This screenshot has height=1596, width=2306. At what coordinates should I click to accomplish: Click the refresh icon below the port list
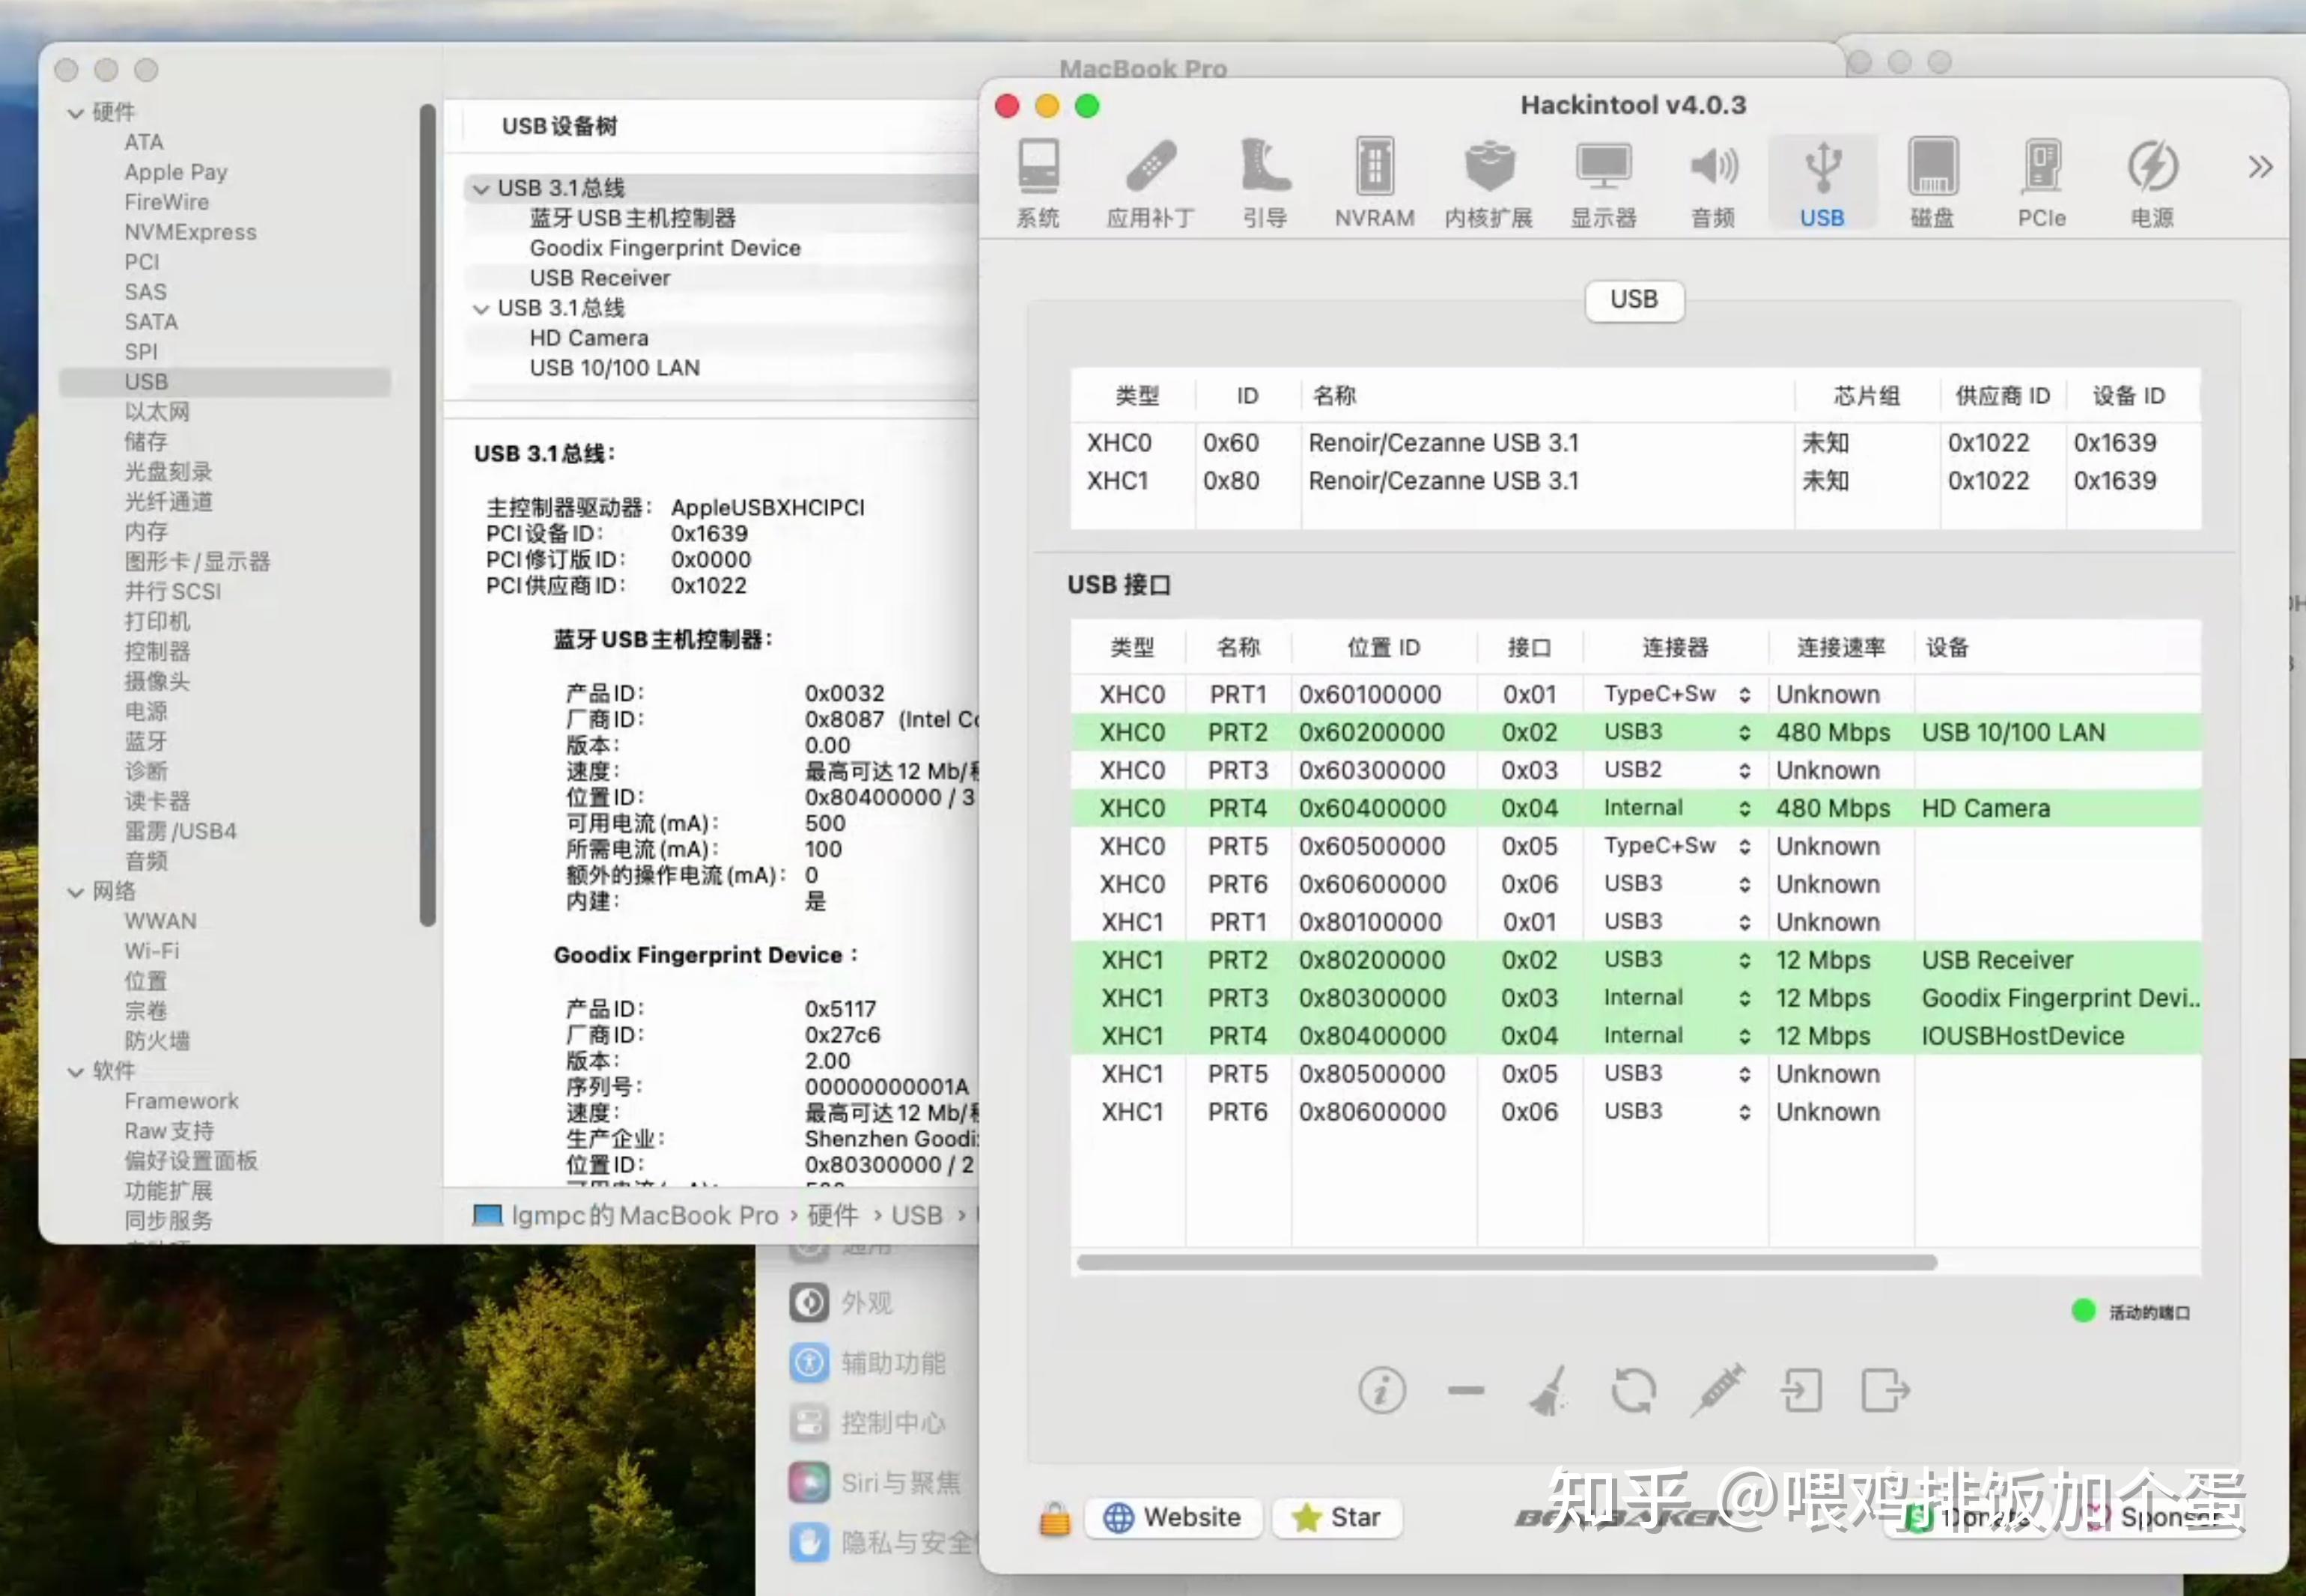pos(1633,1390)
